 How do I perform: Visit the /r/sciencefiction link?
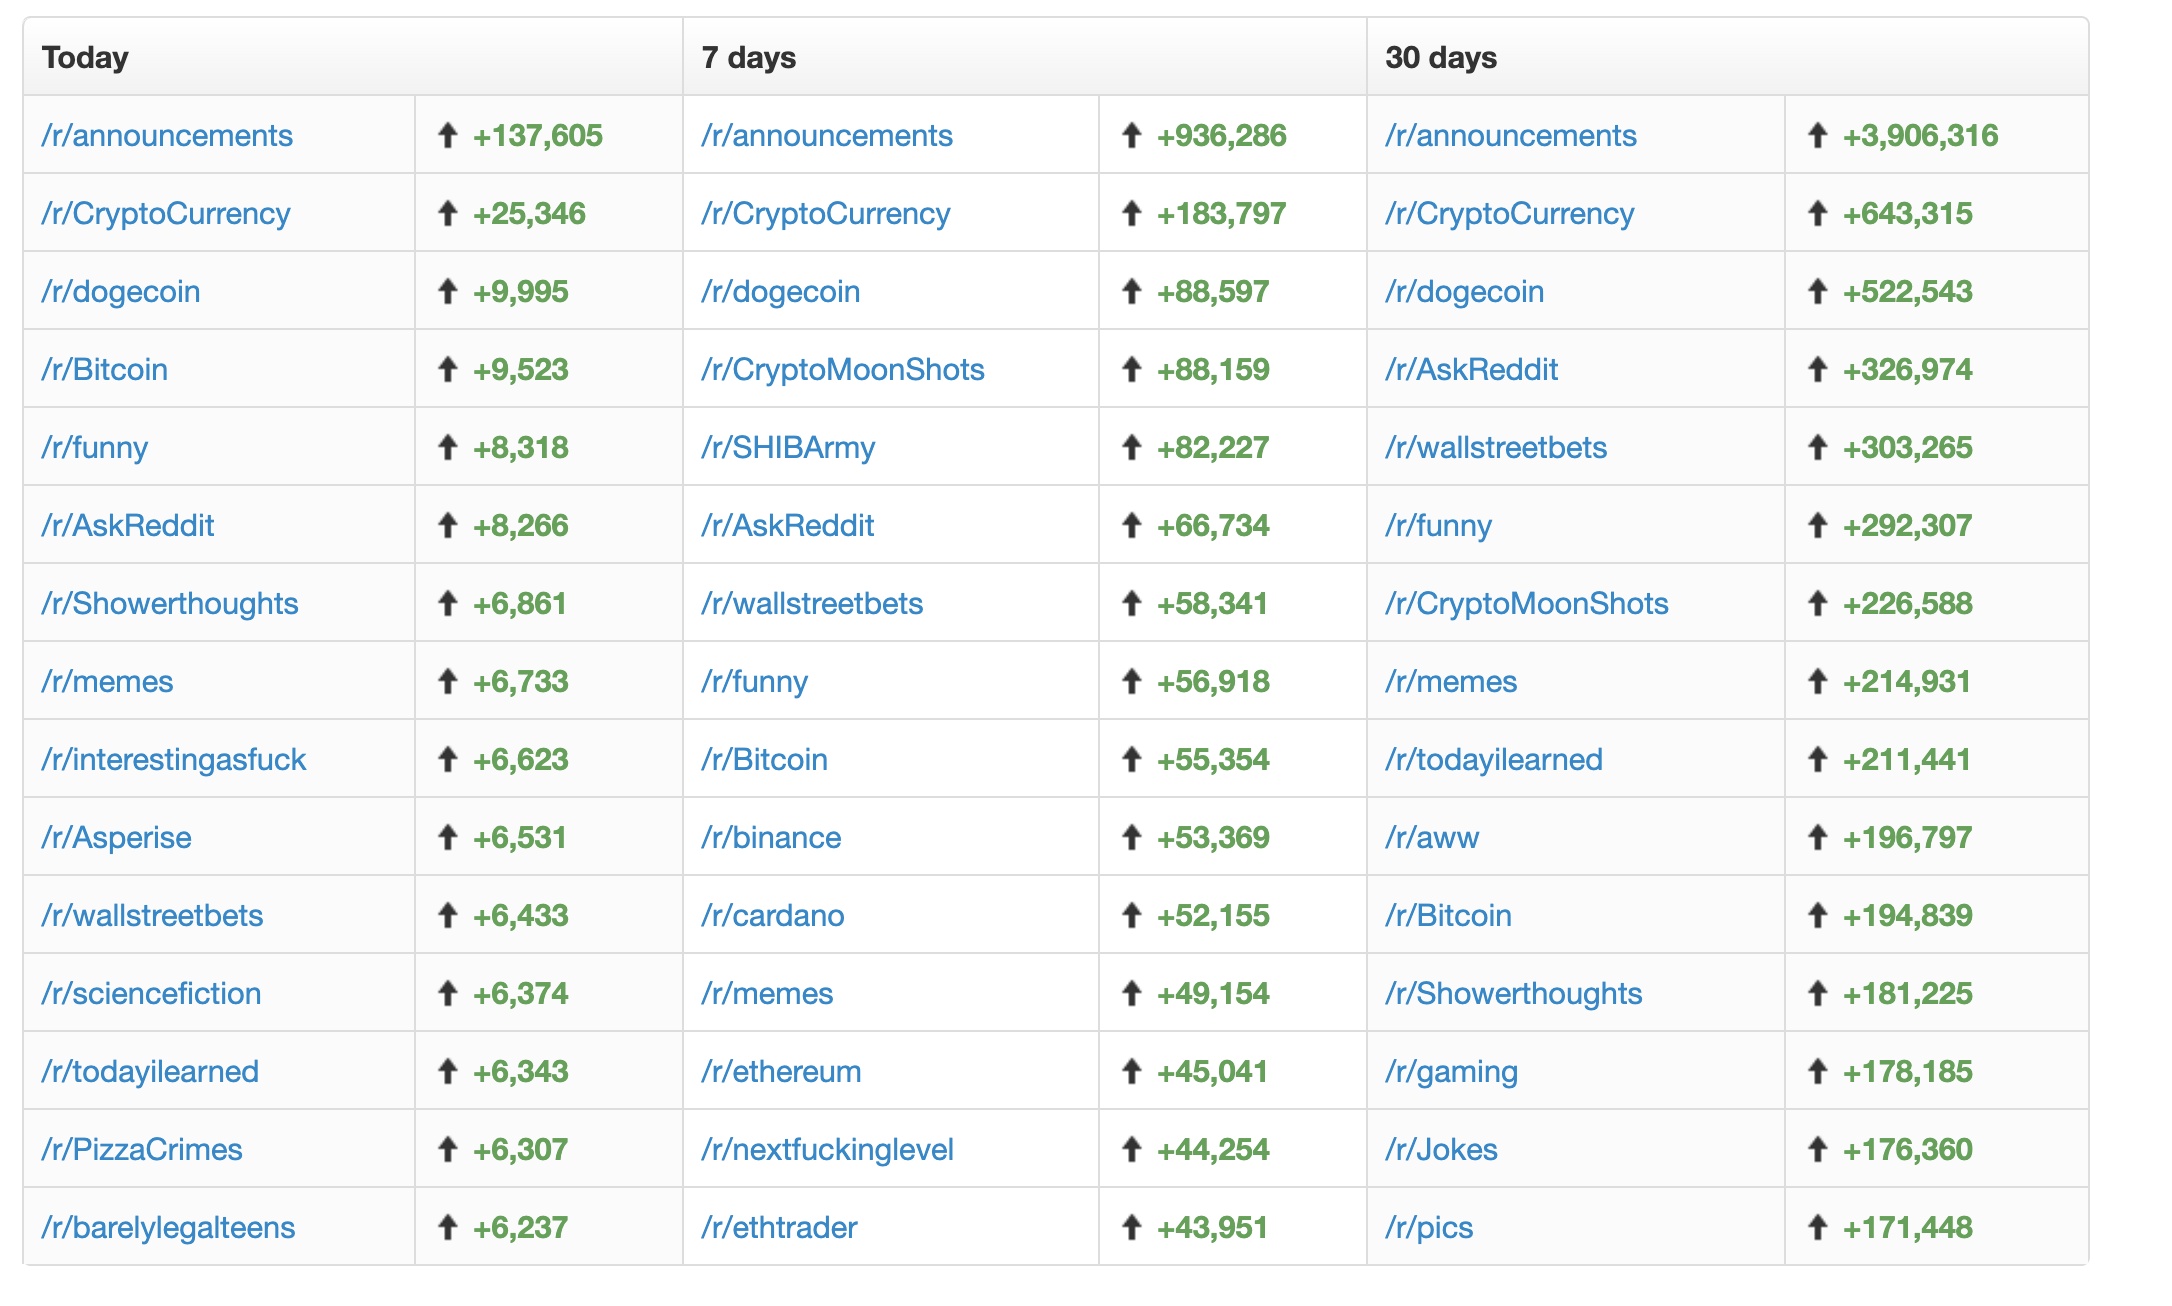click(151, 993)
